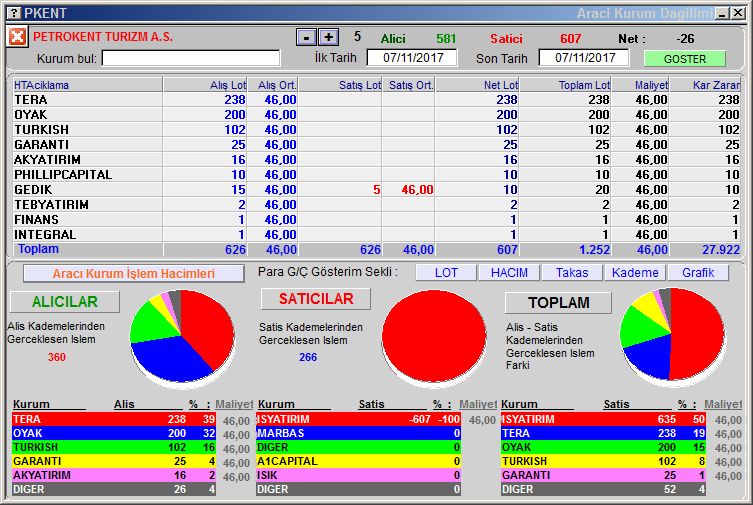Sort by Maliyet column header in top table

[x=641, y=85]
